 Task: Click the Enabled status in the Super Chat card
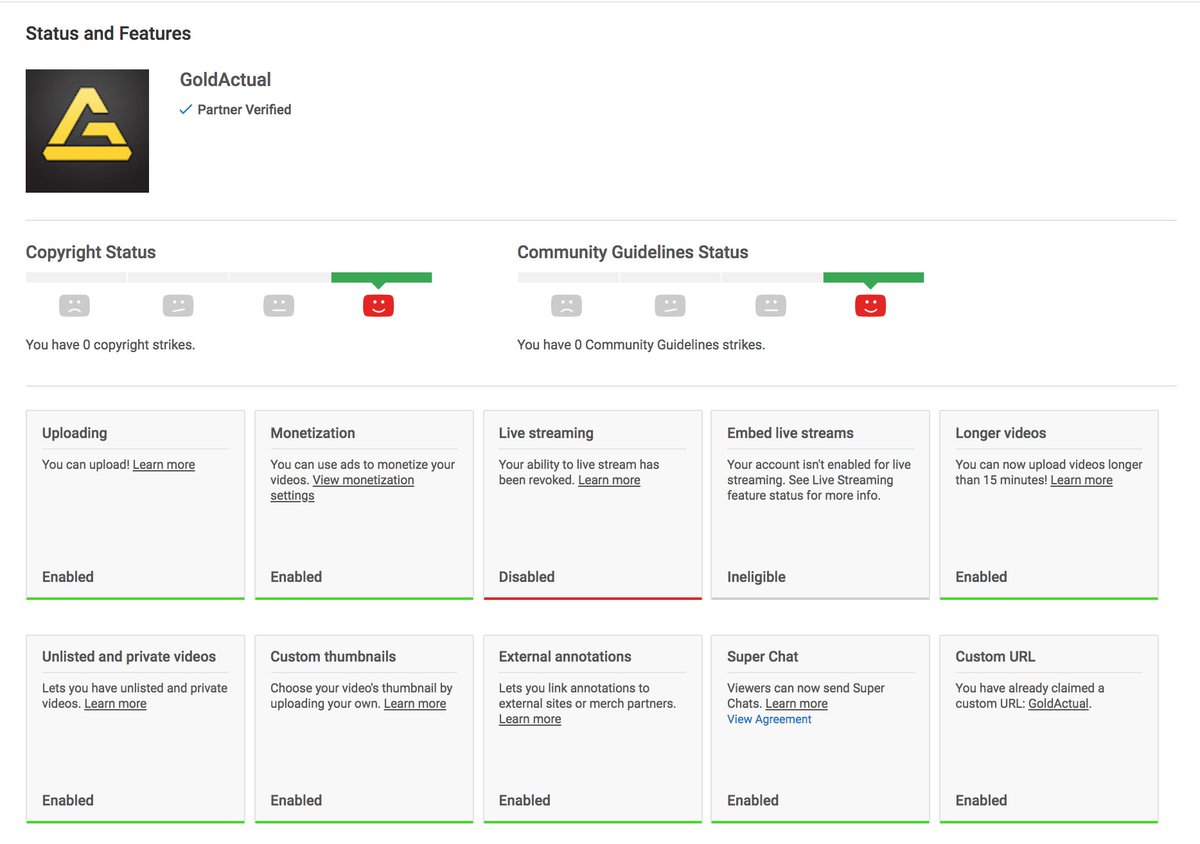tap(753, 801)
